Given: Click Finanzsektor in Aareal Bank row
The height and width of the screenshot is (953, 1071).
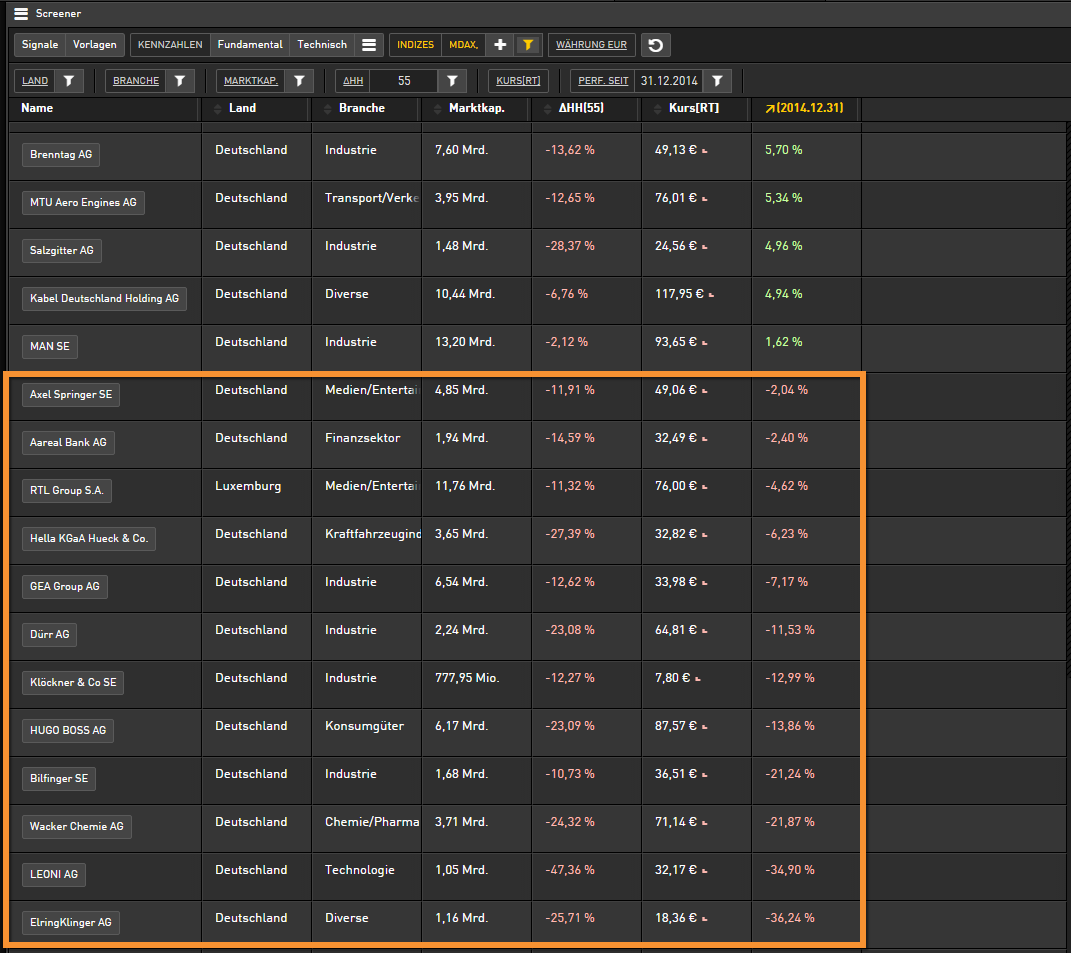Looking at the screenshot, I should pyautogui.click(x=363, y=438).
